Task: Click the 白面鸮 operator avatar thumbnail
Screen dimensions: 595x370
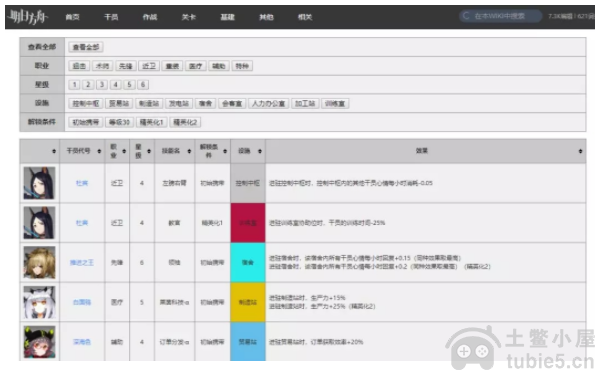Action: pos(39,302)
